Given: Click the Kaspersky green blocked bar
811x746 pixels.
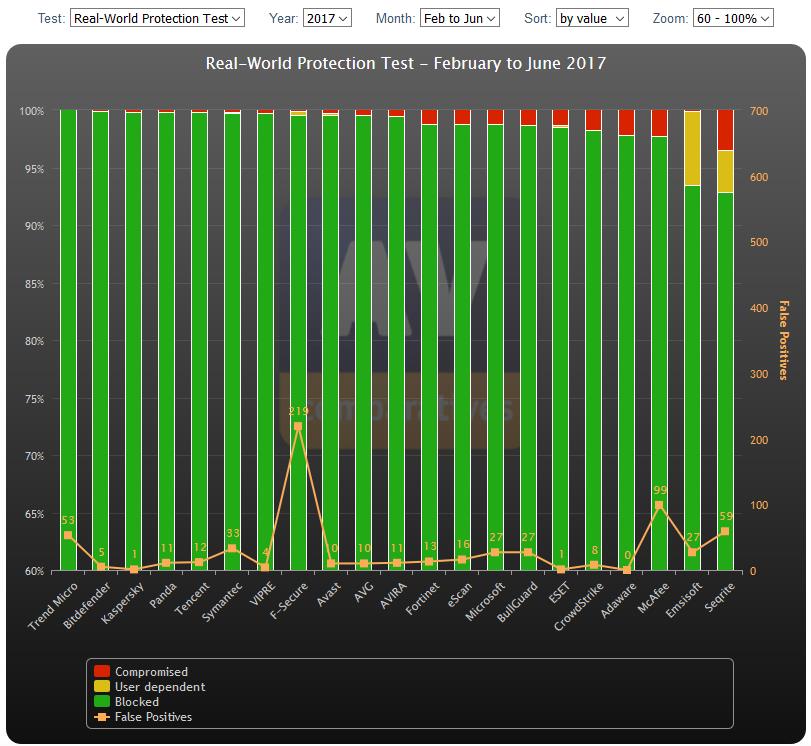Looking at the screenshot, I should click(133, 341).
